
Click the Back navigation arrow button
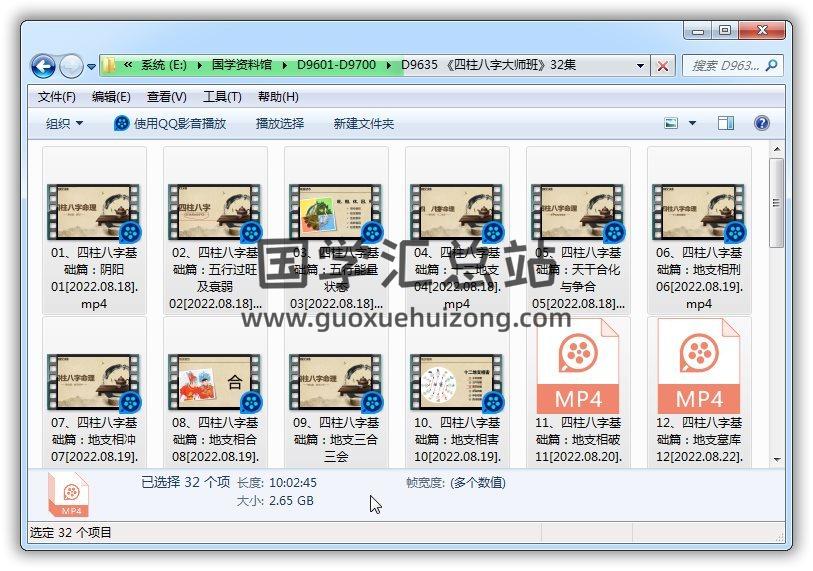[x=43, y=66]
